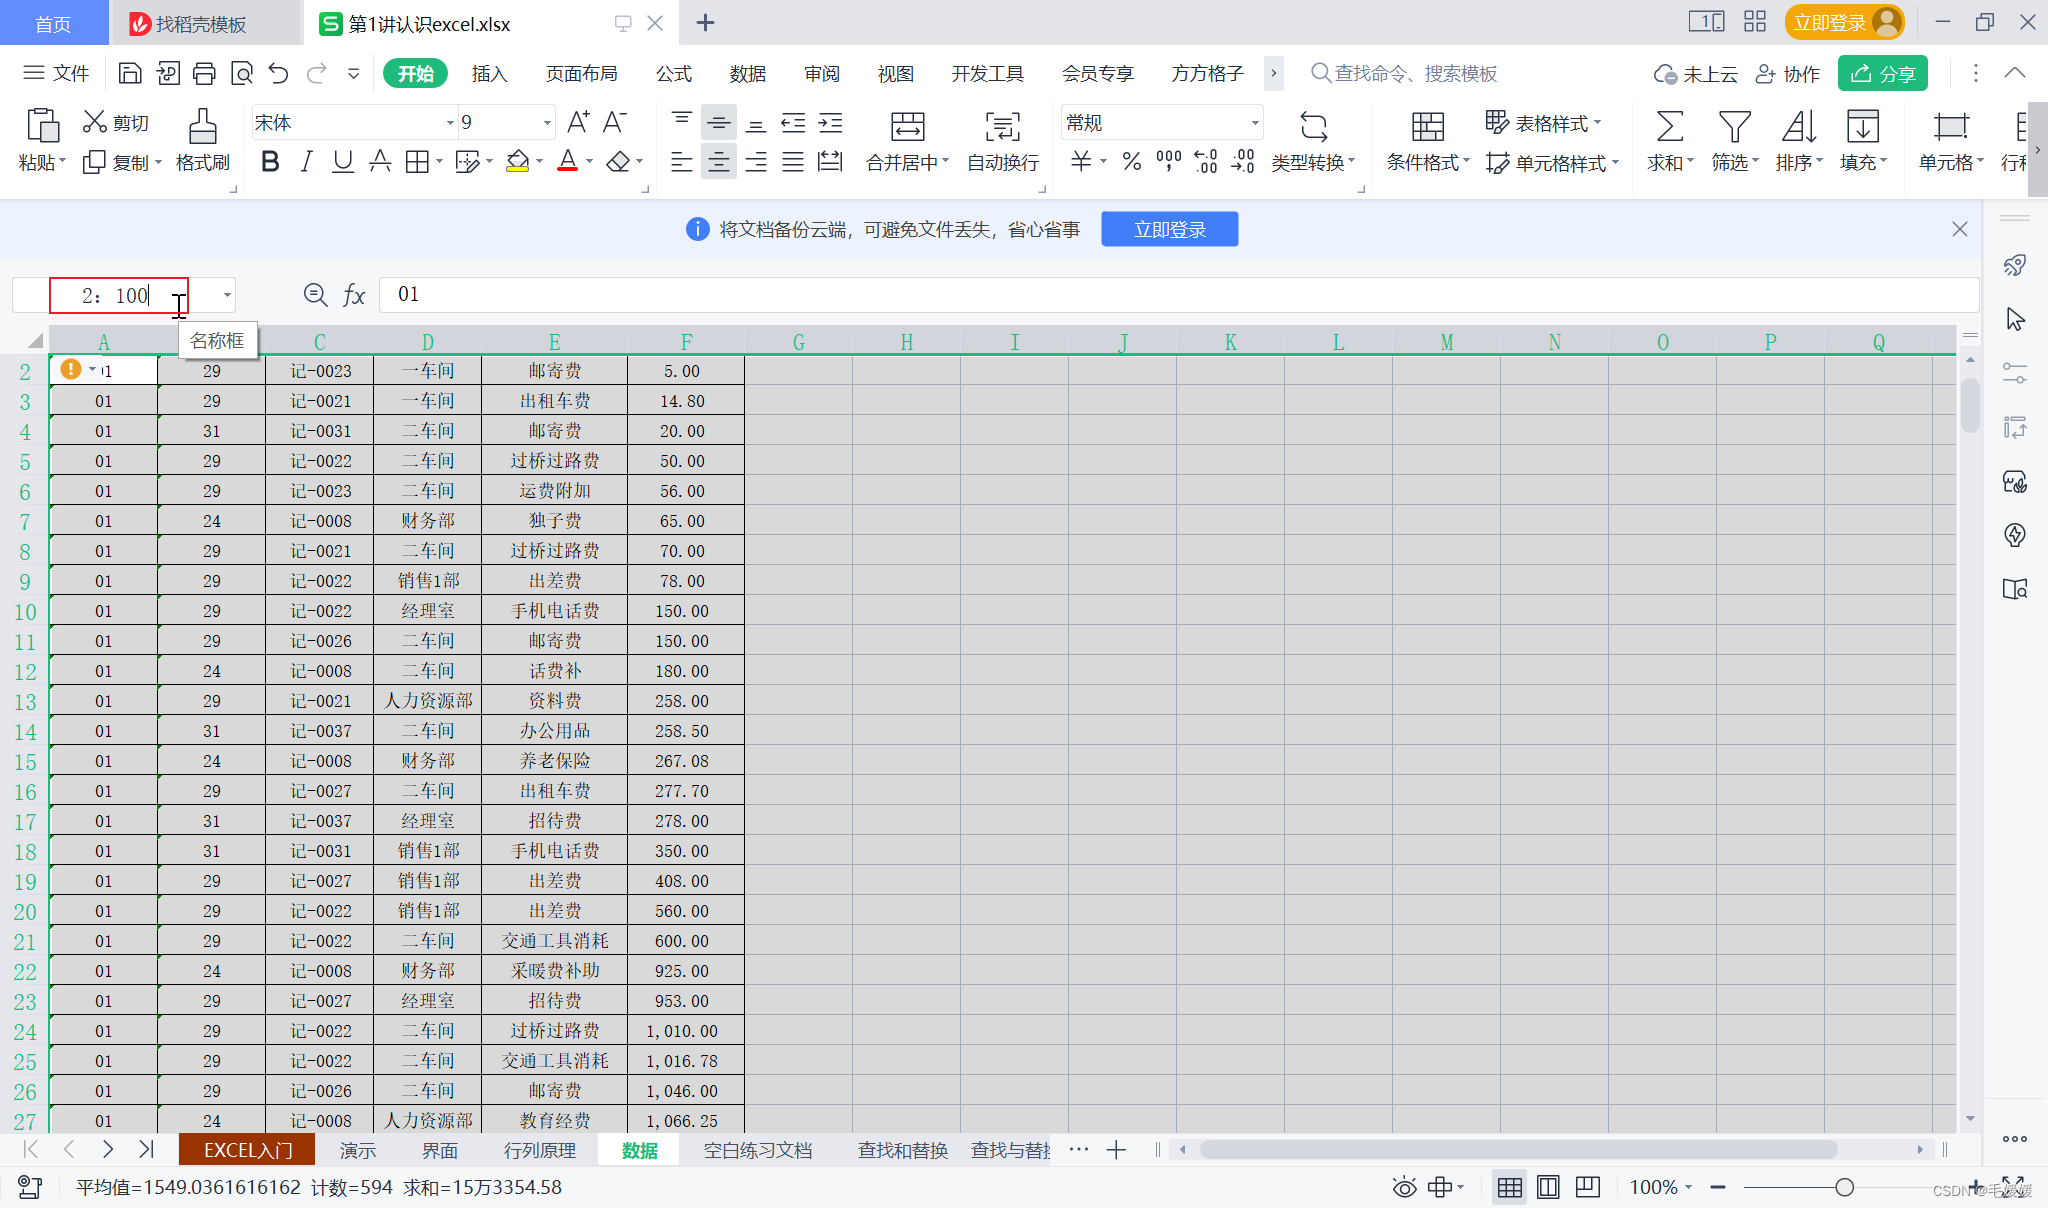Paste with the 粘贴 clipboard icon
The width and height of the screenshot is (2048, 1208).
[42, 127]
